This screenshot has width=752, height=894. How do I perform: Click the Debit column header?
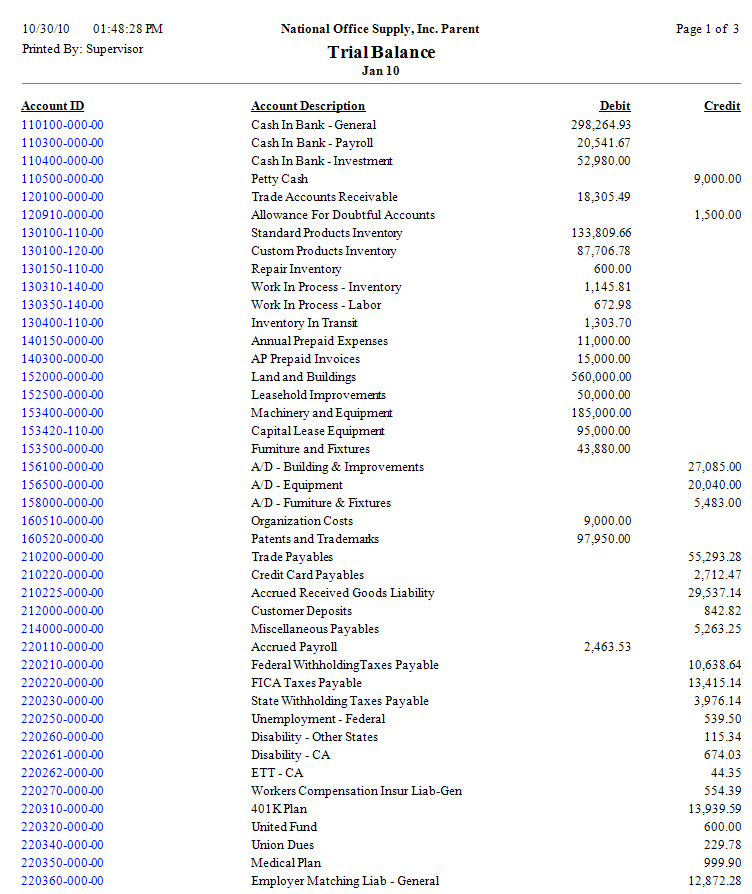pos(615,106)
